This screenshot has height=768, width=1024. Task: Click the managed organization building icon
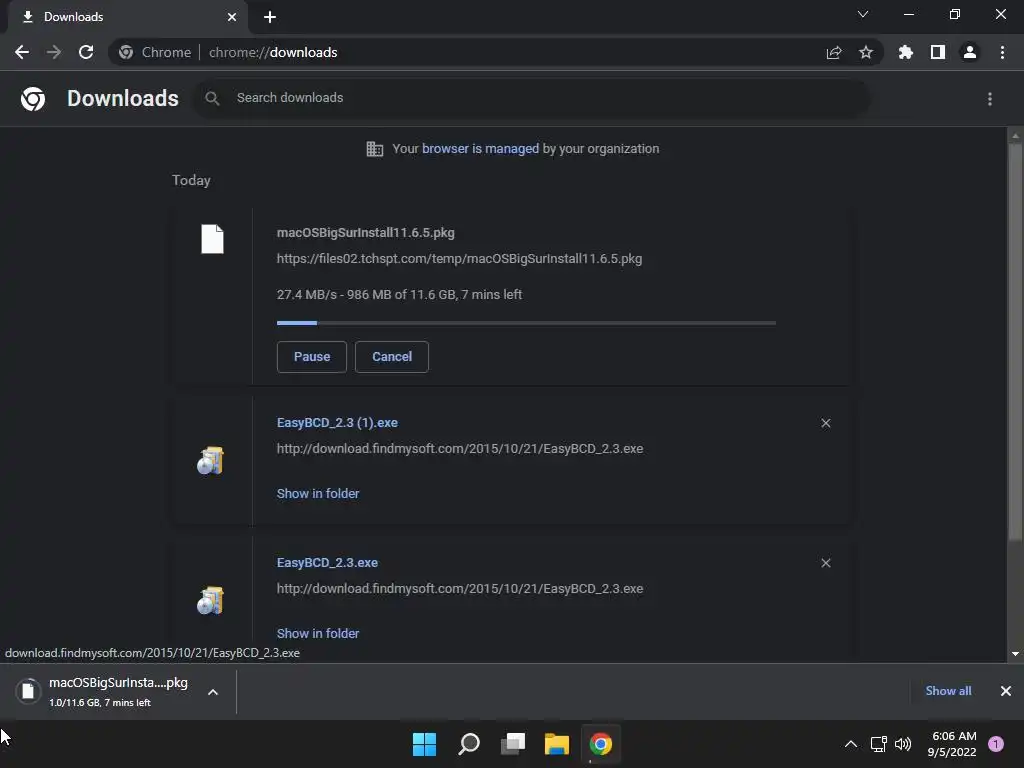(x=375, y=149)
